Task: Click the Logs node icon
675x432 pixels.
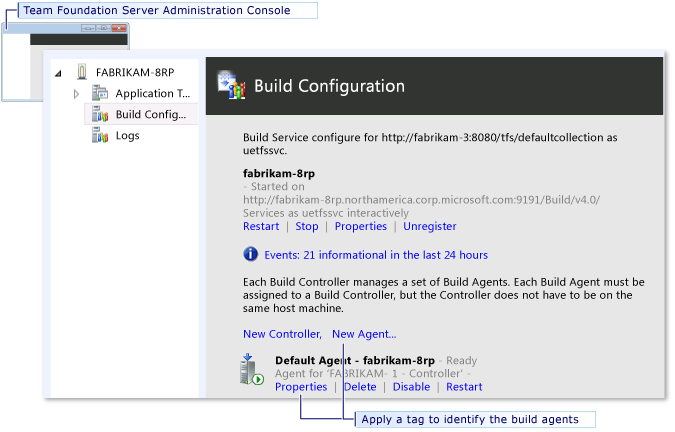Action: 99,135
